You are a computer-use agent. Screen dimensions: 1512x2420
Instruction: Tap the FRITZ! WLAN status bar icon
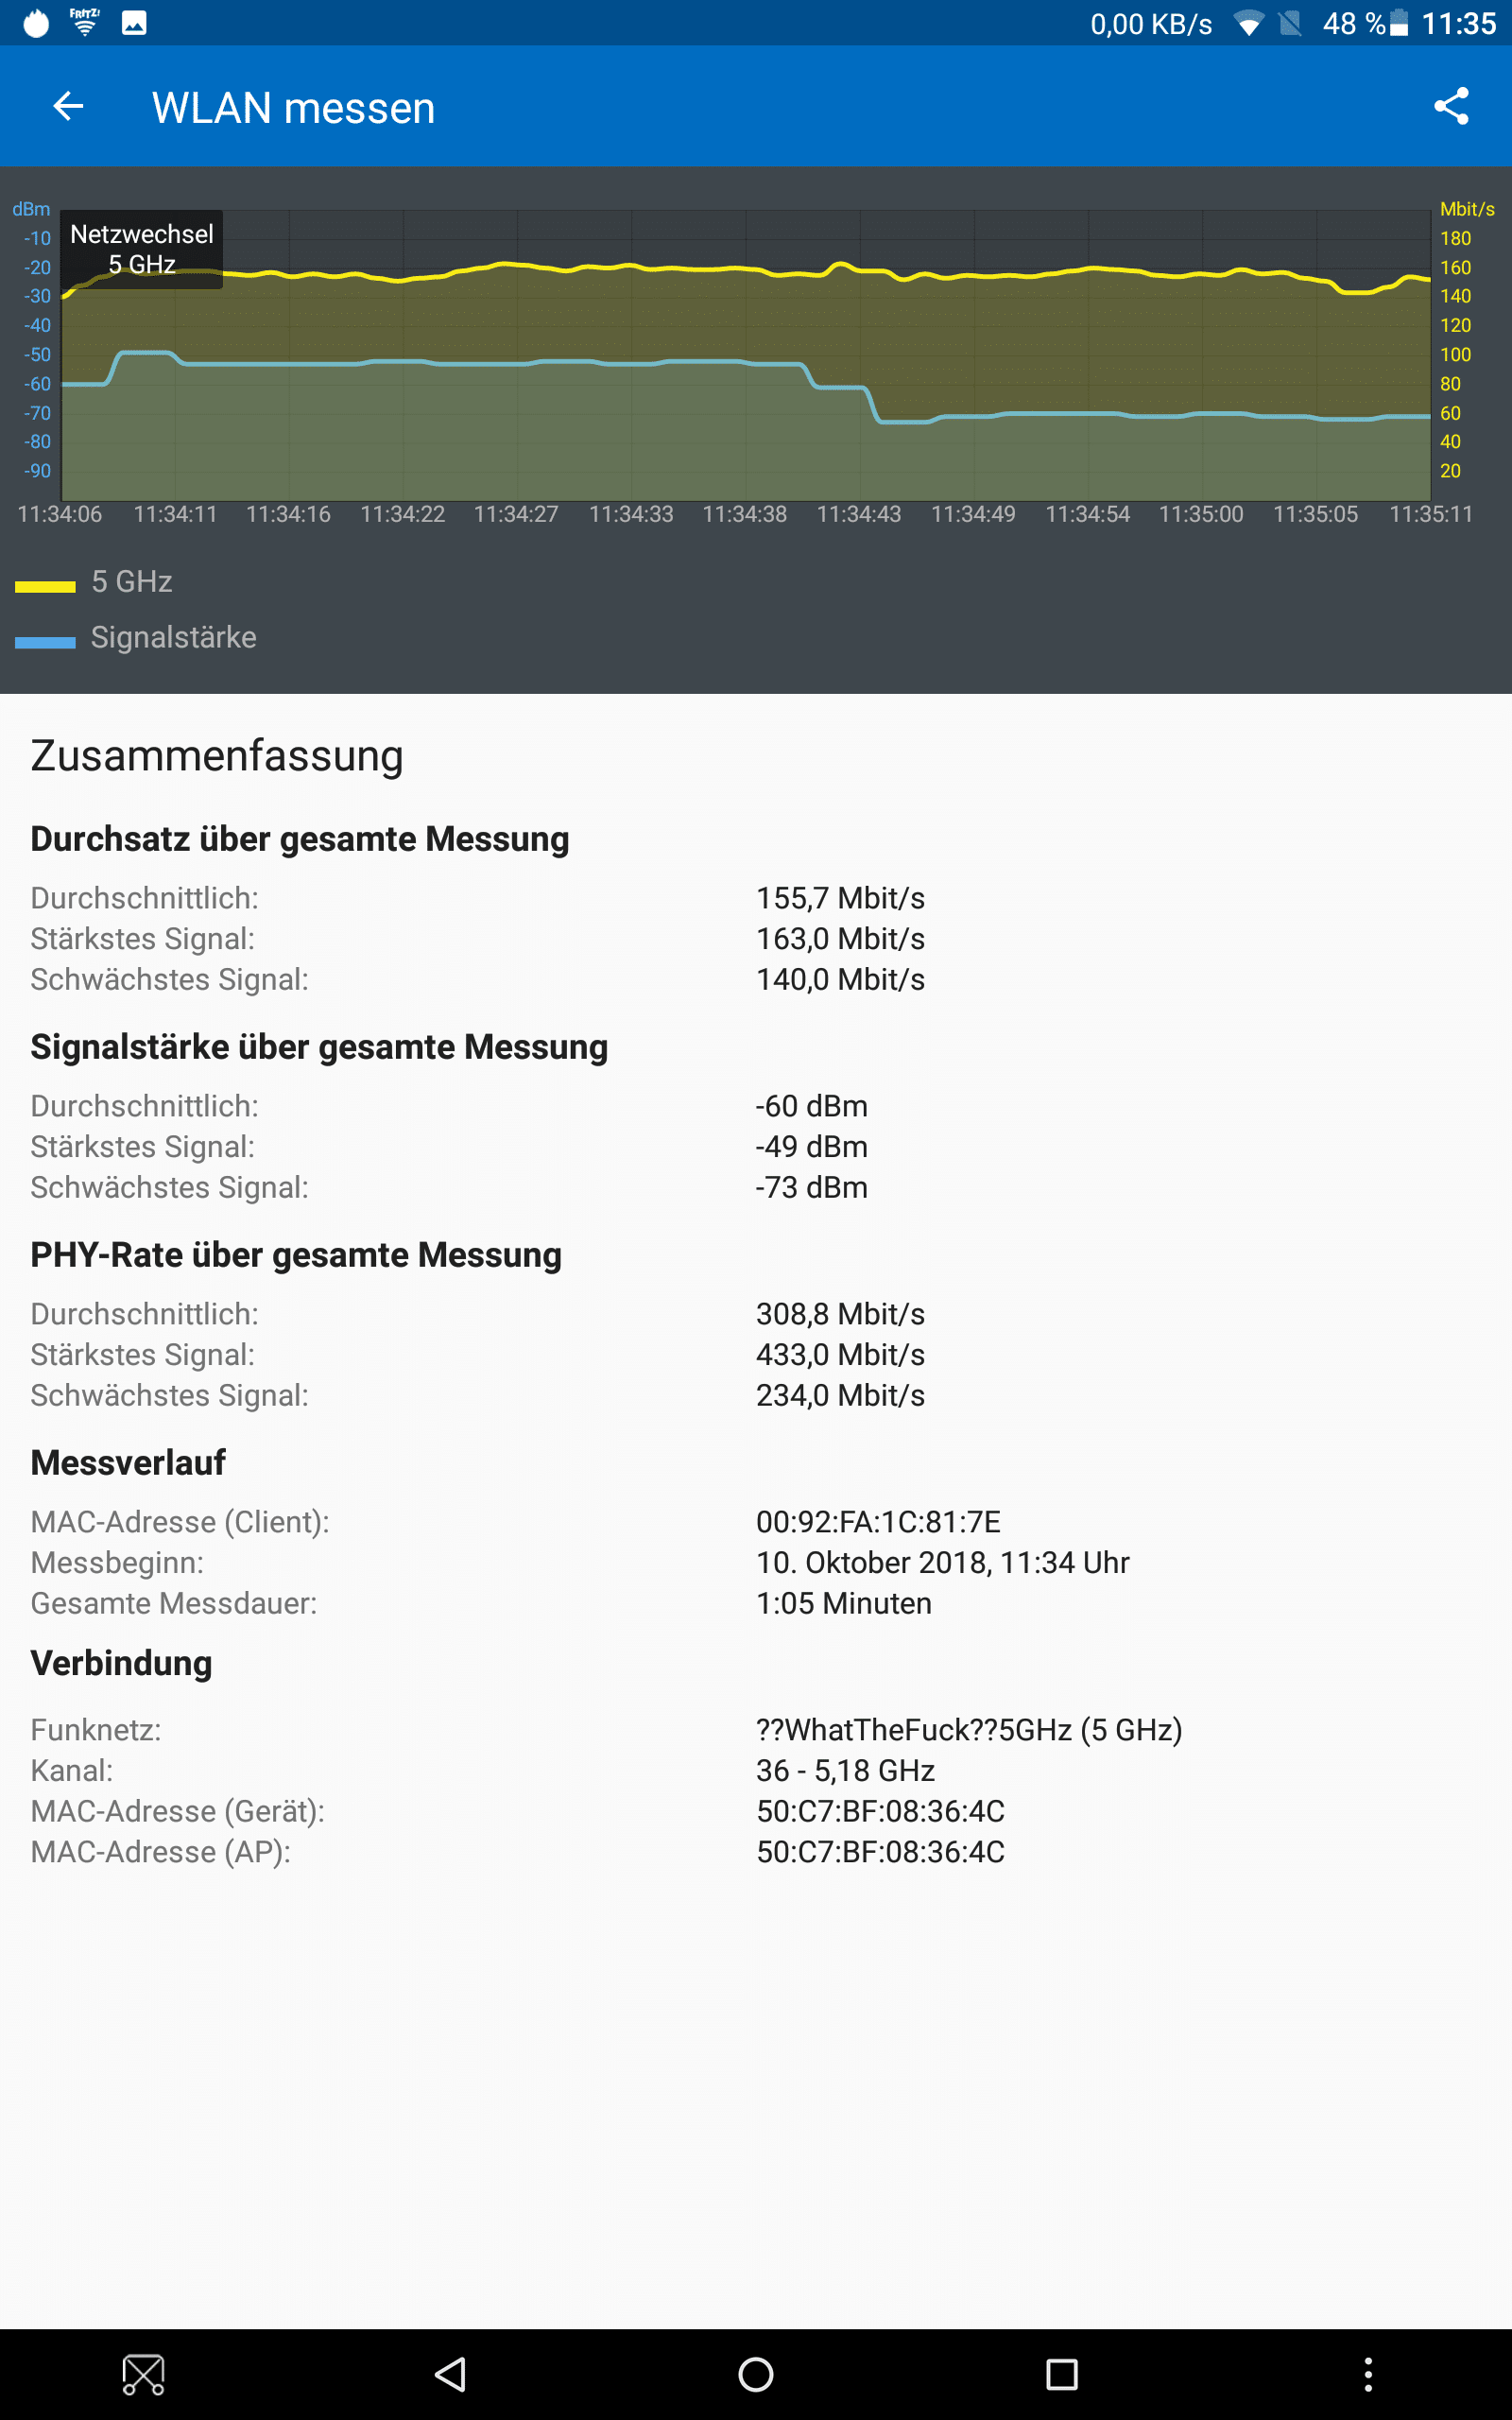(x=85, y=22)
